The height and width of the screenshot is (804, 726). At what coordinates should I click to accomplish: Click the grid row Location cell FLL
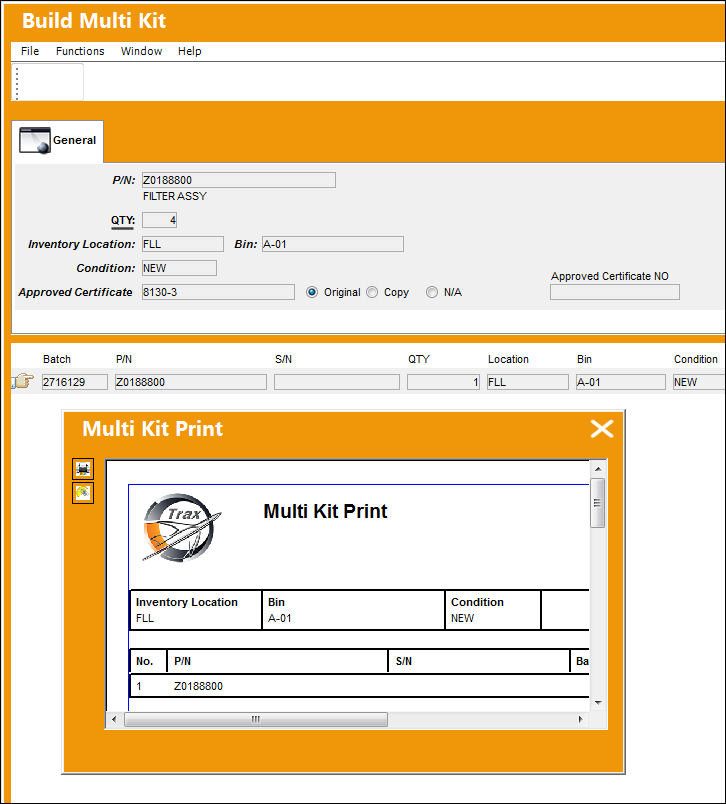pos(528,382)
